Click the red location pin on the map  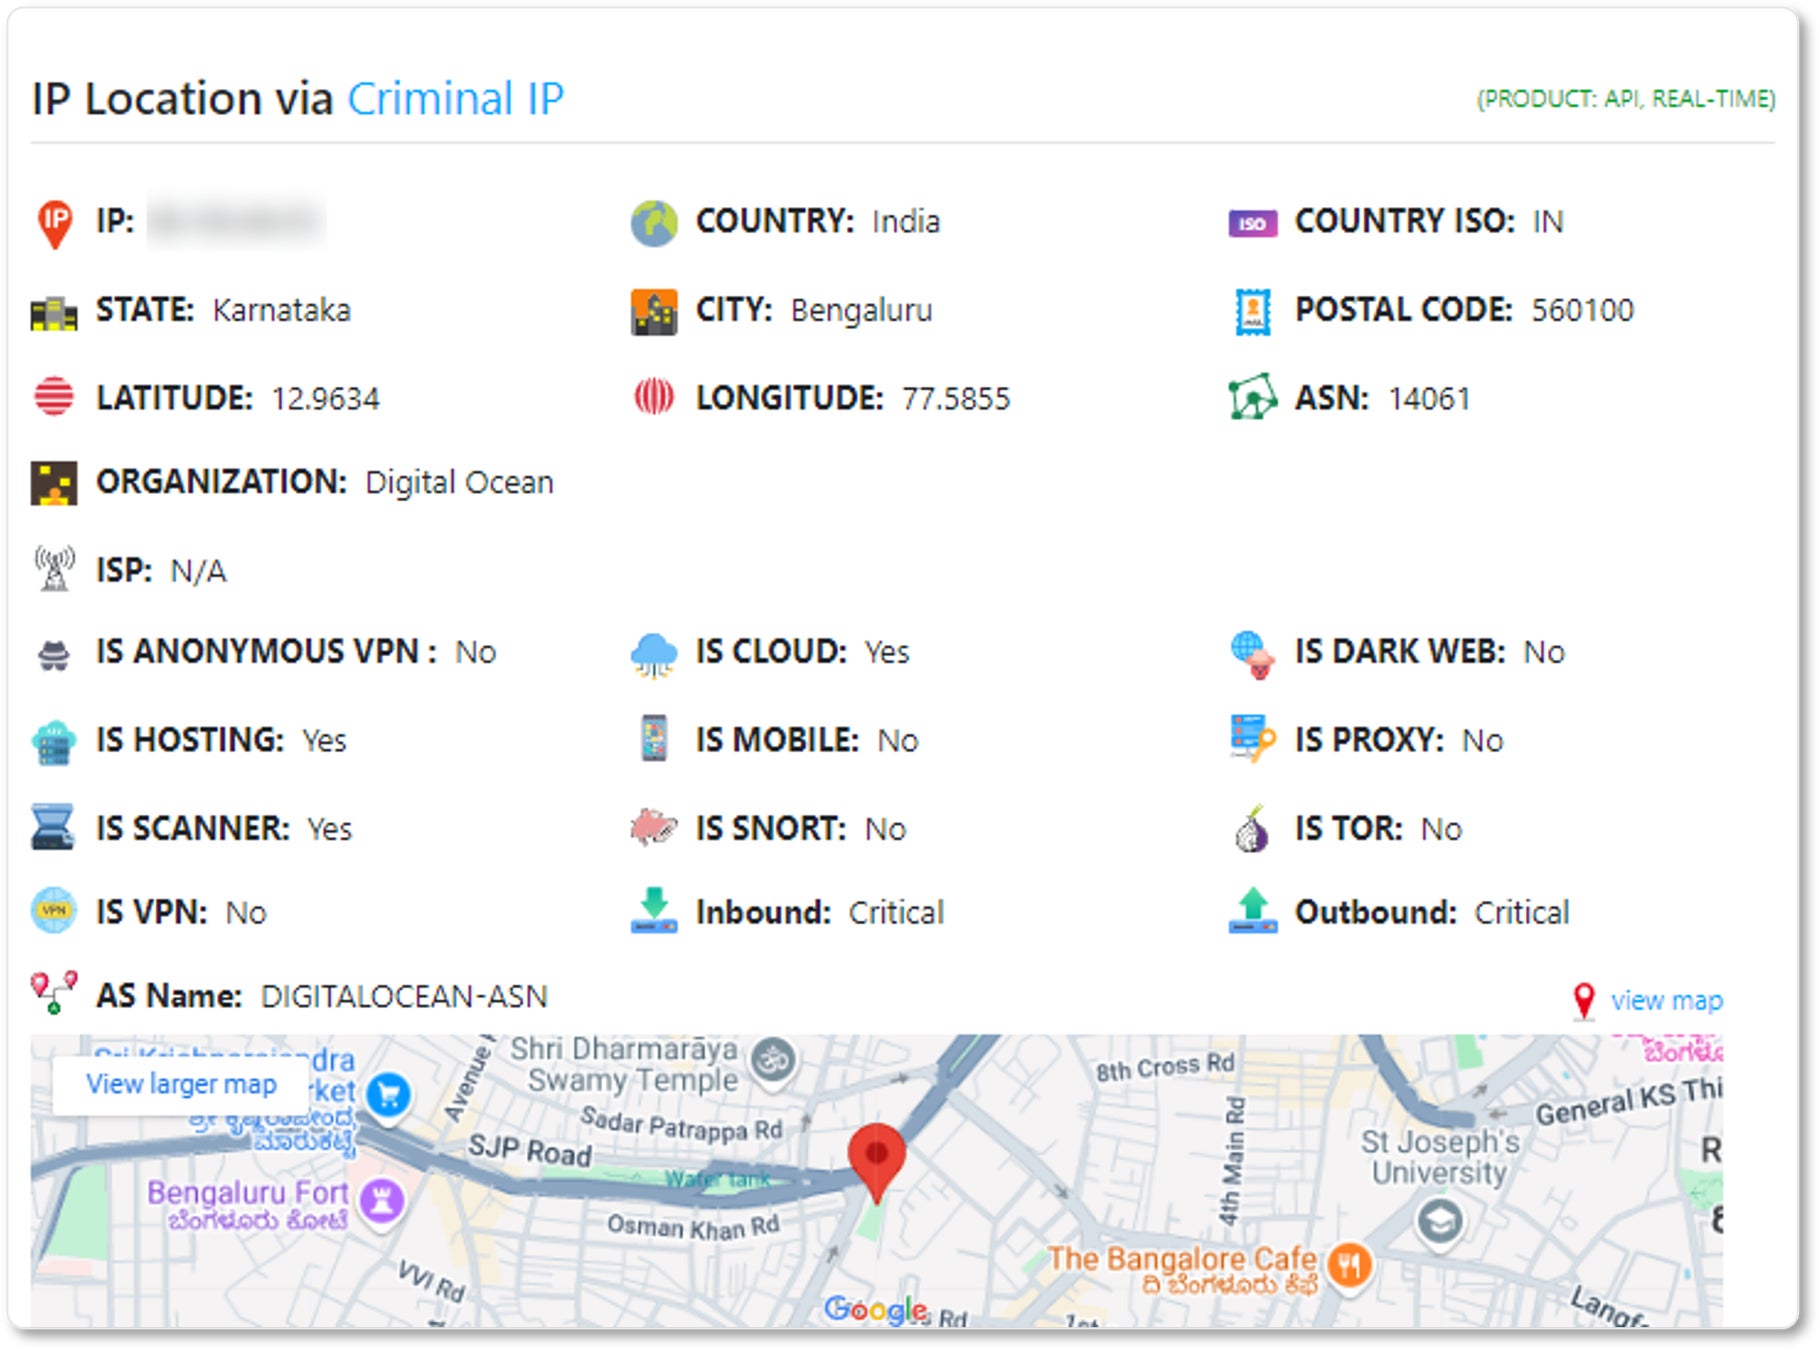coord(877,1162)
